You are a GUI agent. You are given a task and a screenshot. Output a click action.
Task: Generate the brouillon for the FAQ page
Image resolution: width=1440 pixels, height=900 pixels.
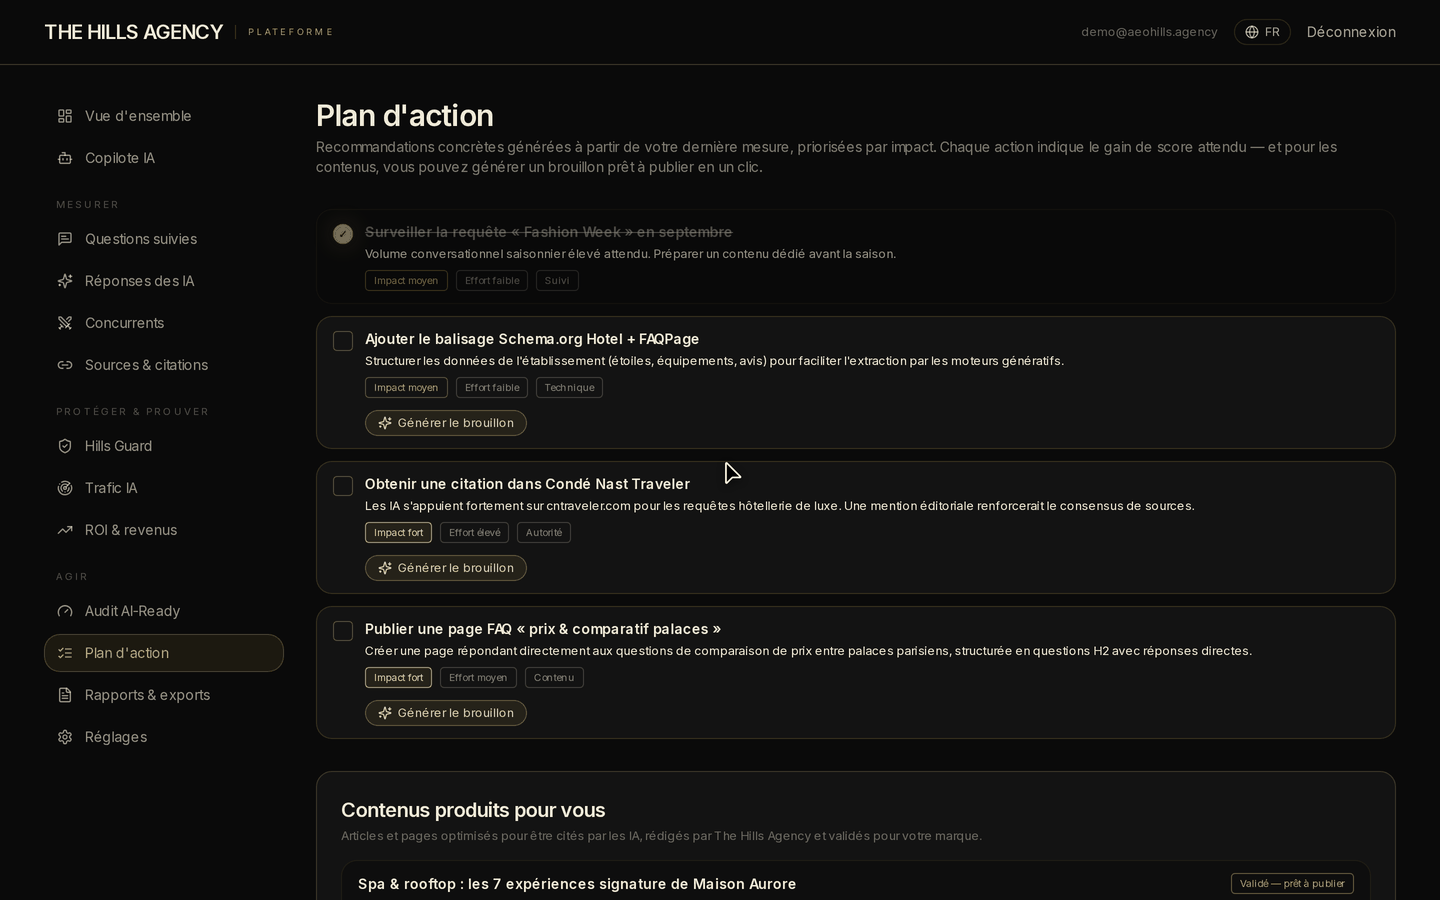coord(446,713)
